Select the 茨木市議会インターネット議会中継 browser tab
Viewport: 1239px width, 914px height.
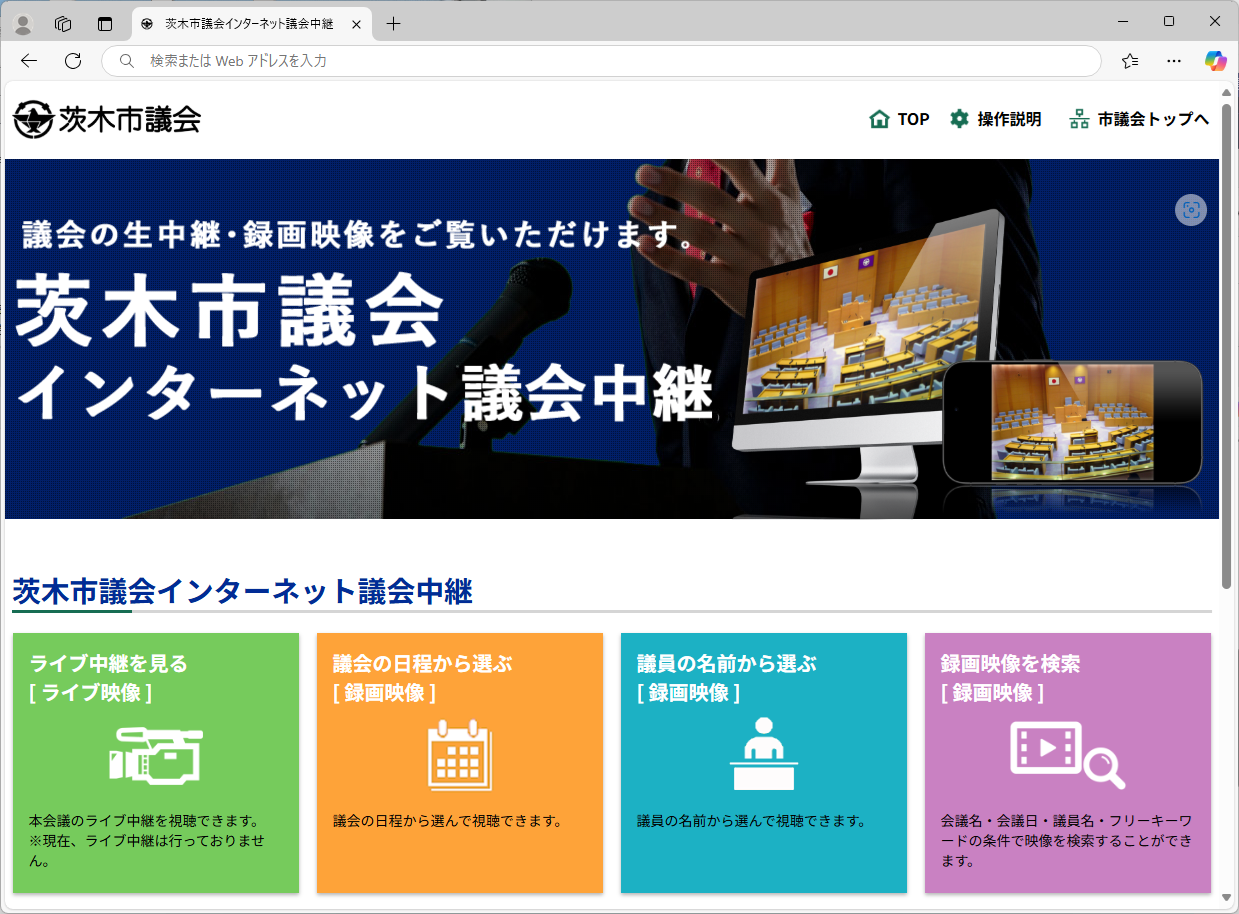pos(250,24)
